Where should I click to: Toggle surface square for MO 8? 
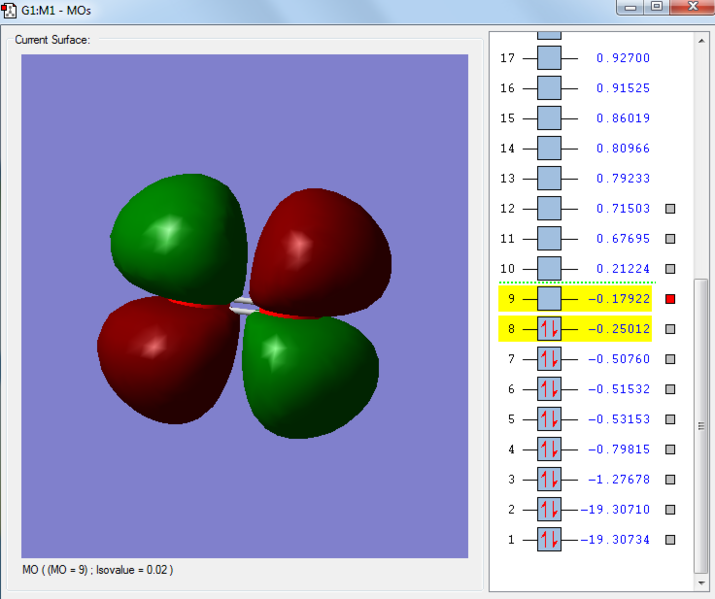[x=670, y=329]
